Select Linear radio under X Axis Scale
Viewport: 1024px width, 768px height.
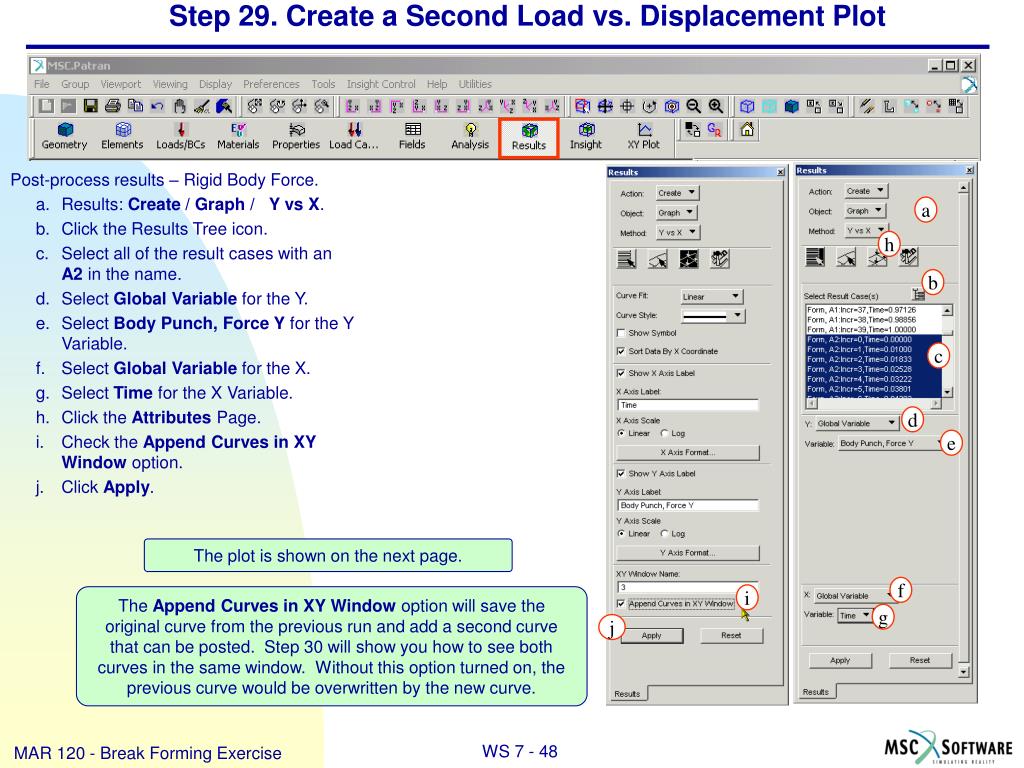point(621,434)
